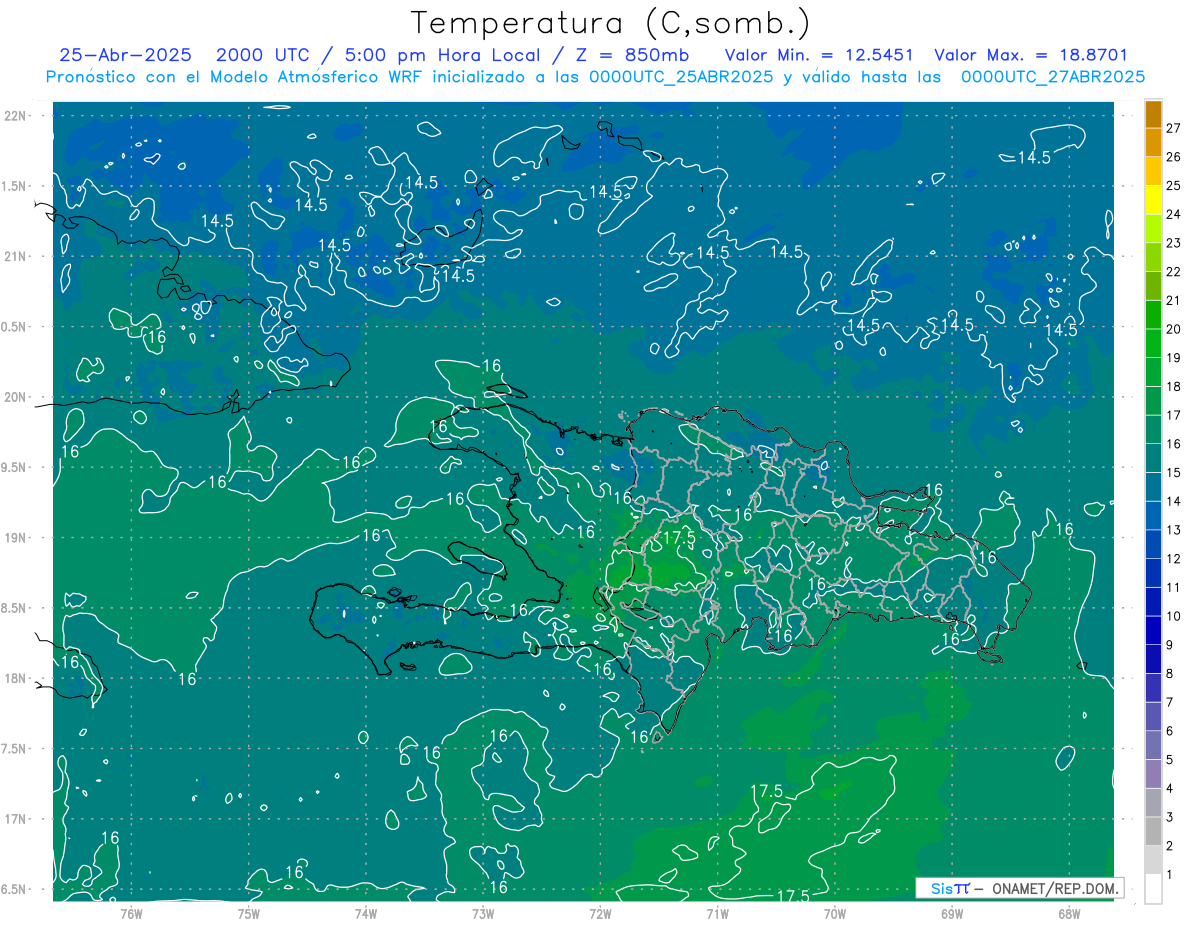Click the '74W' longitude axis label
The width and height of the screenshot is (1200, 927).
pyautogui.click(x=366, y=913)
